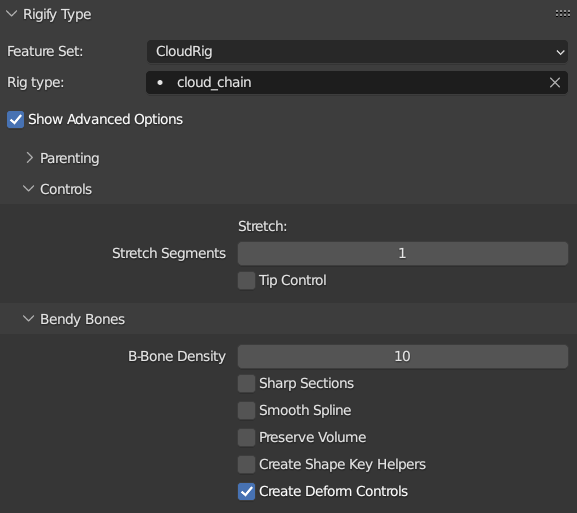
Task: Click the Rig type cloud_chain field
Action: pyautogui.click(x=357, y=82)
